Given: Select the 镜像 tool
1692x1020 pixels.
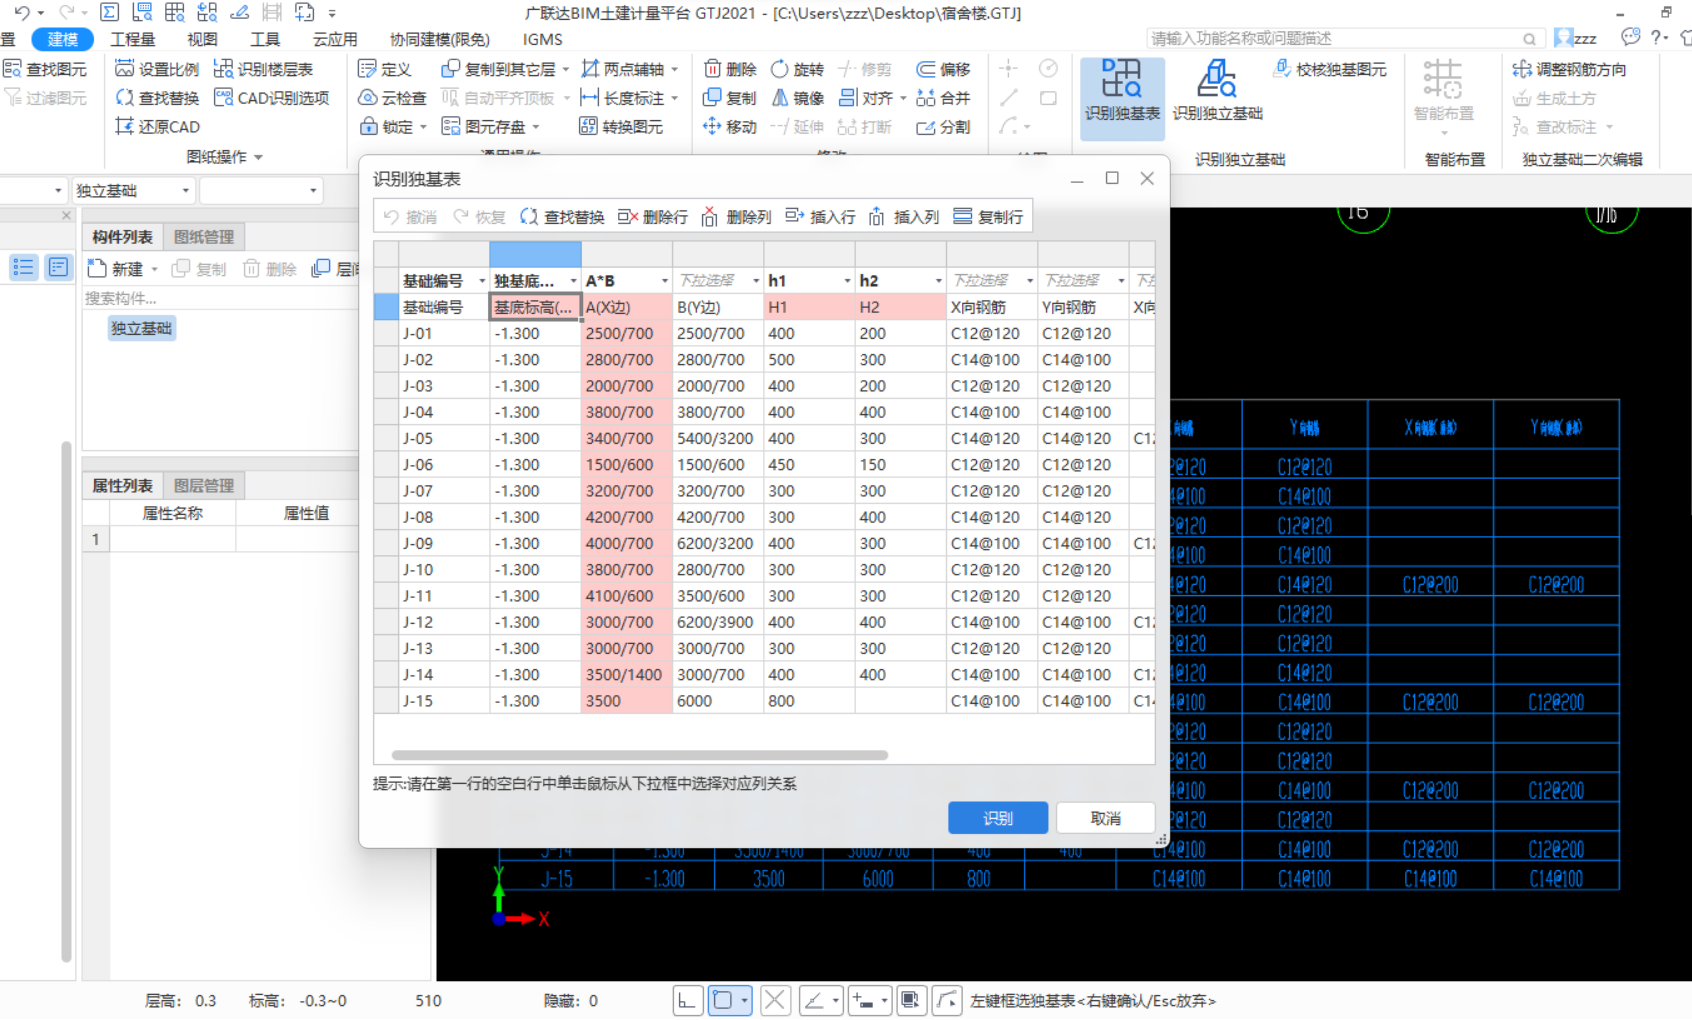Looking at the screenshot, I should coord(797,98).
